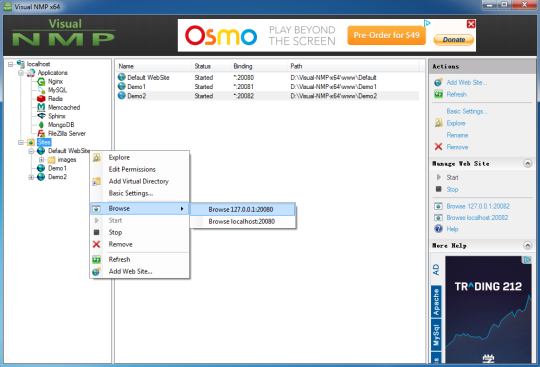540x367 pixels.
Task: Collapse the localhost tree node
Action: [10, 64]
